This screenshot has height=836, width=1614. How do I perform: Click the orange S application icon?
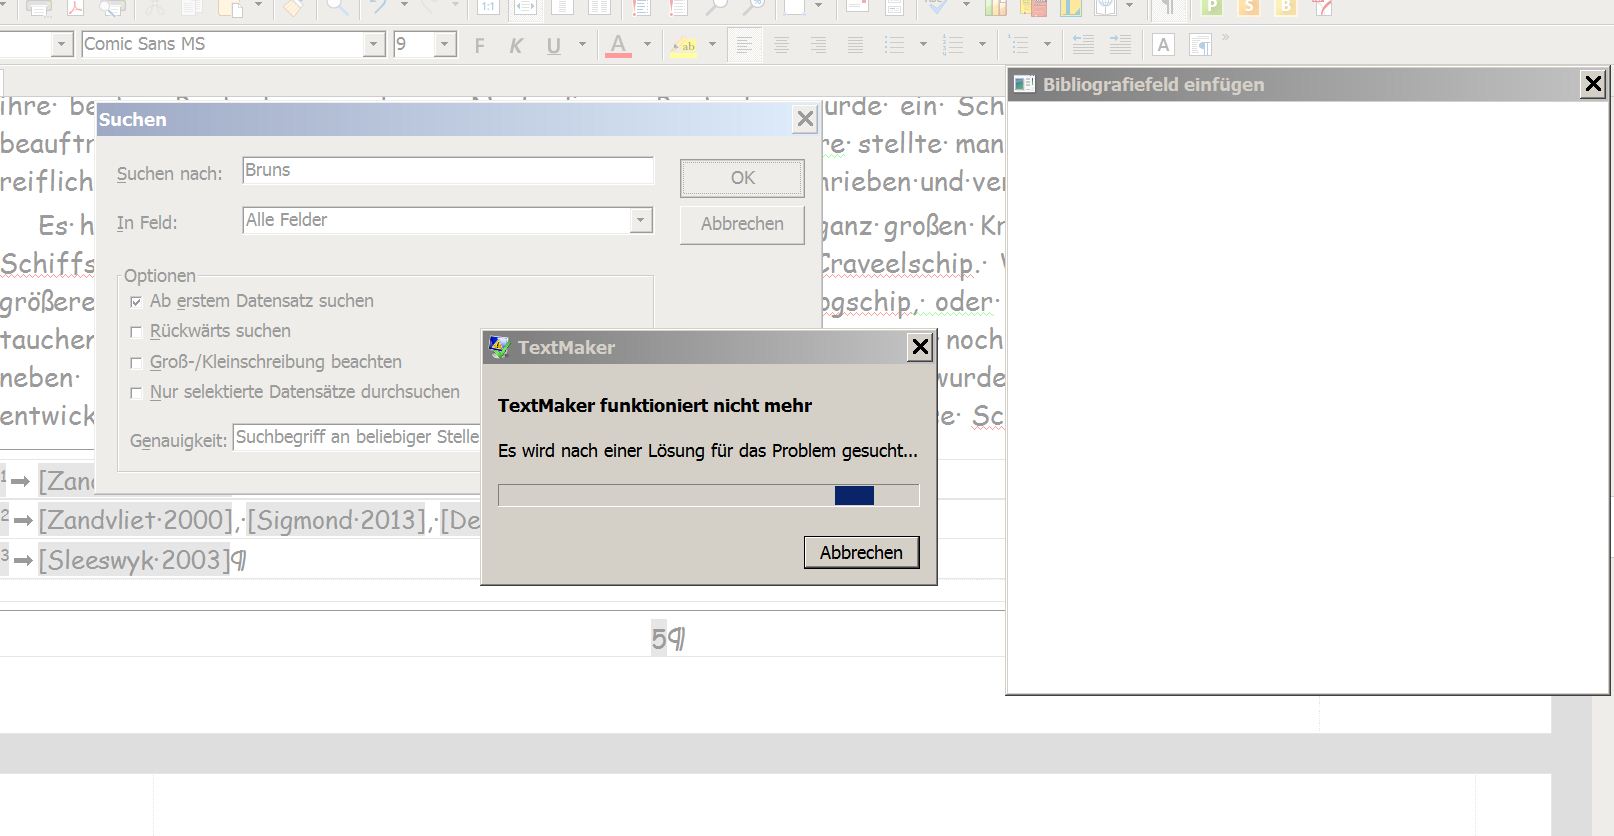[x=1249, y=7]
